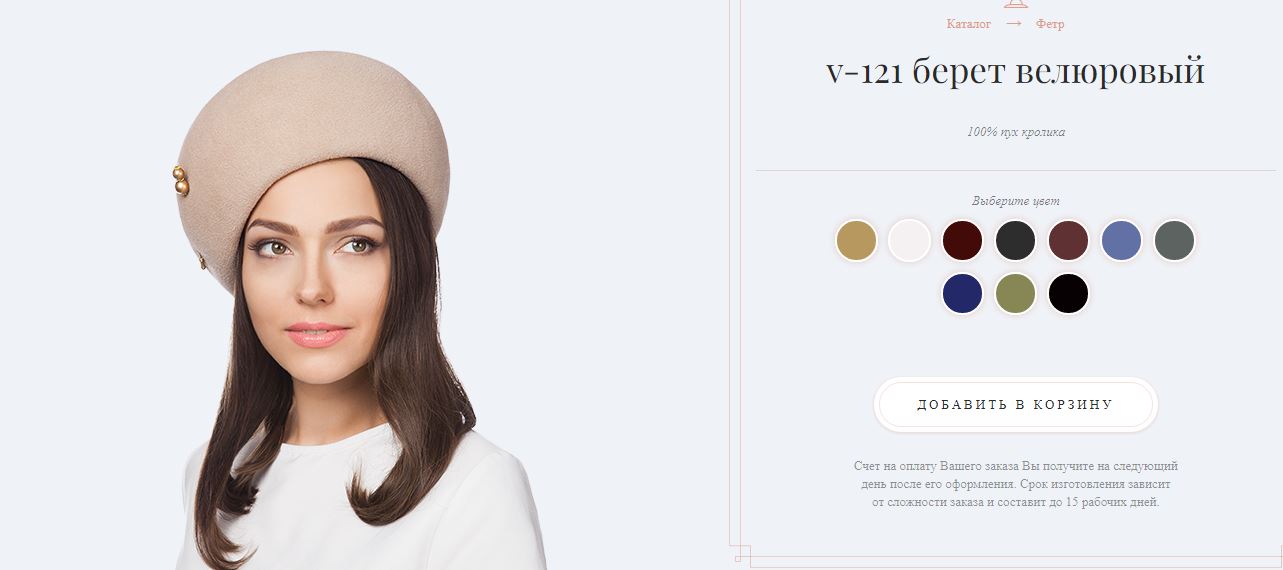Viewport: 1283px width, 570px height.
Task: Click the golden pin on the beret
Action: tap(181, 181)
